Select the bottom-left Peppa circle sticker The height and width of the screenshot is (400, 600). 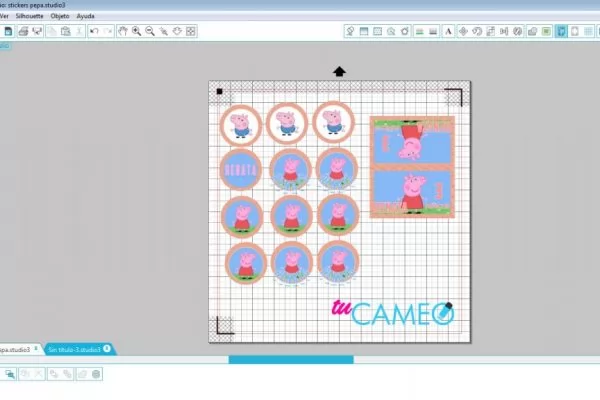pos(246,263)
